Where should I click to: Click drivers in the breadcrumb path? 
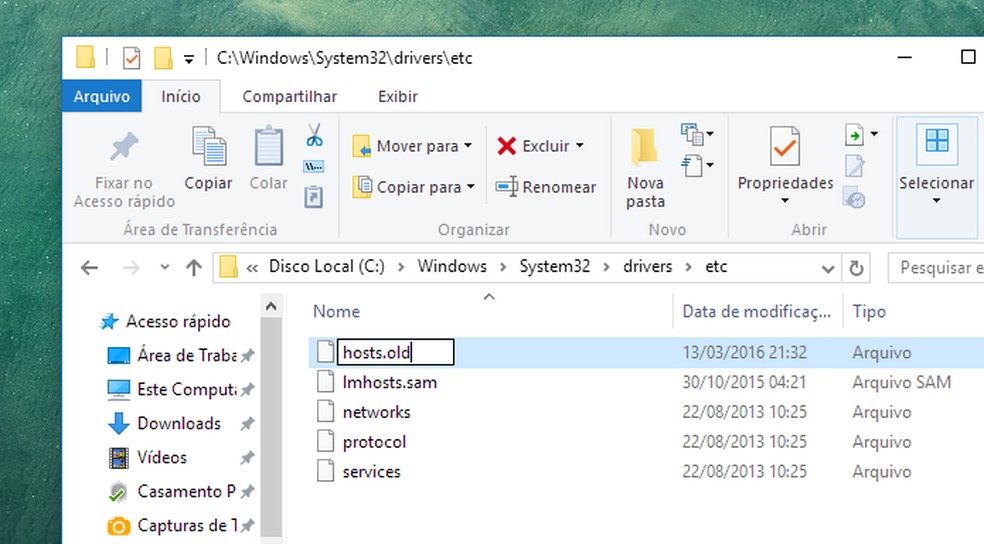pyautogui.click(x=647, y=267)
